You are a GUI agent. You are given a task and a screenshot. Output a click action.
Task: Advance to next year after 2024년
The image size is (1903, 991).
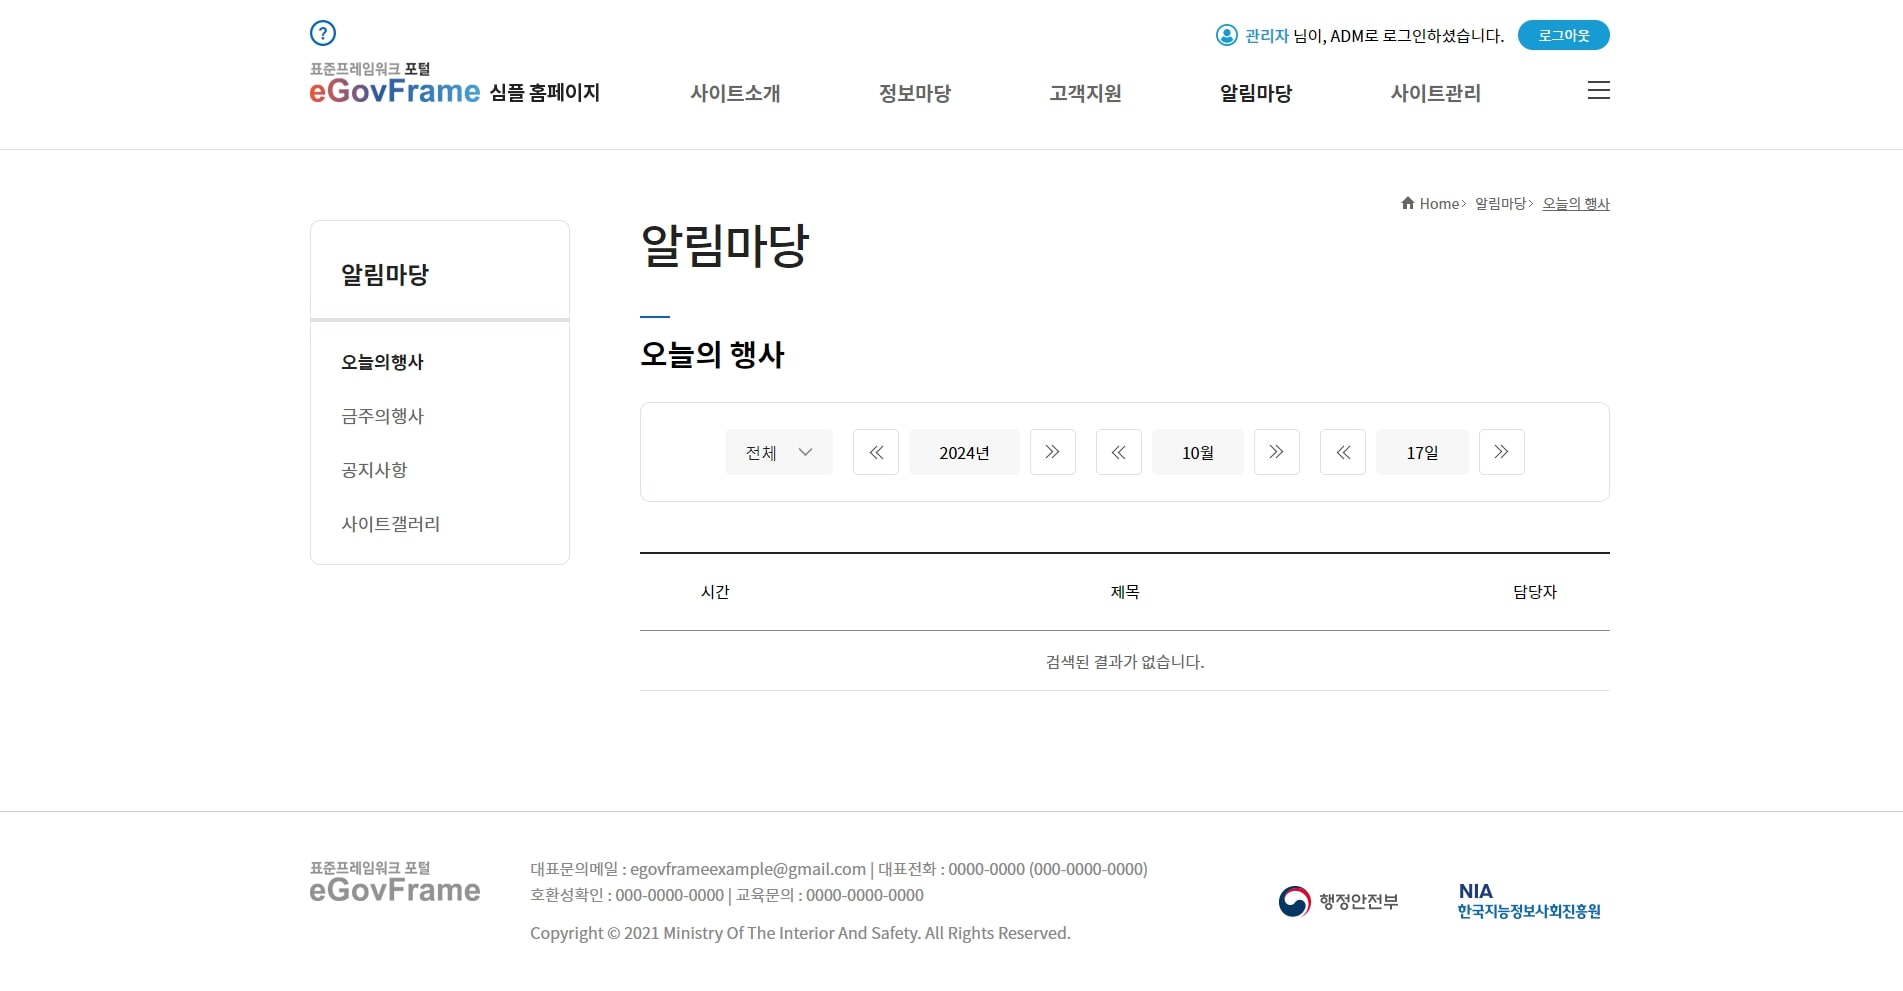tap(1052, 452)
